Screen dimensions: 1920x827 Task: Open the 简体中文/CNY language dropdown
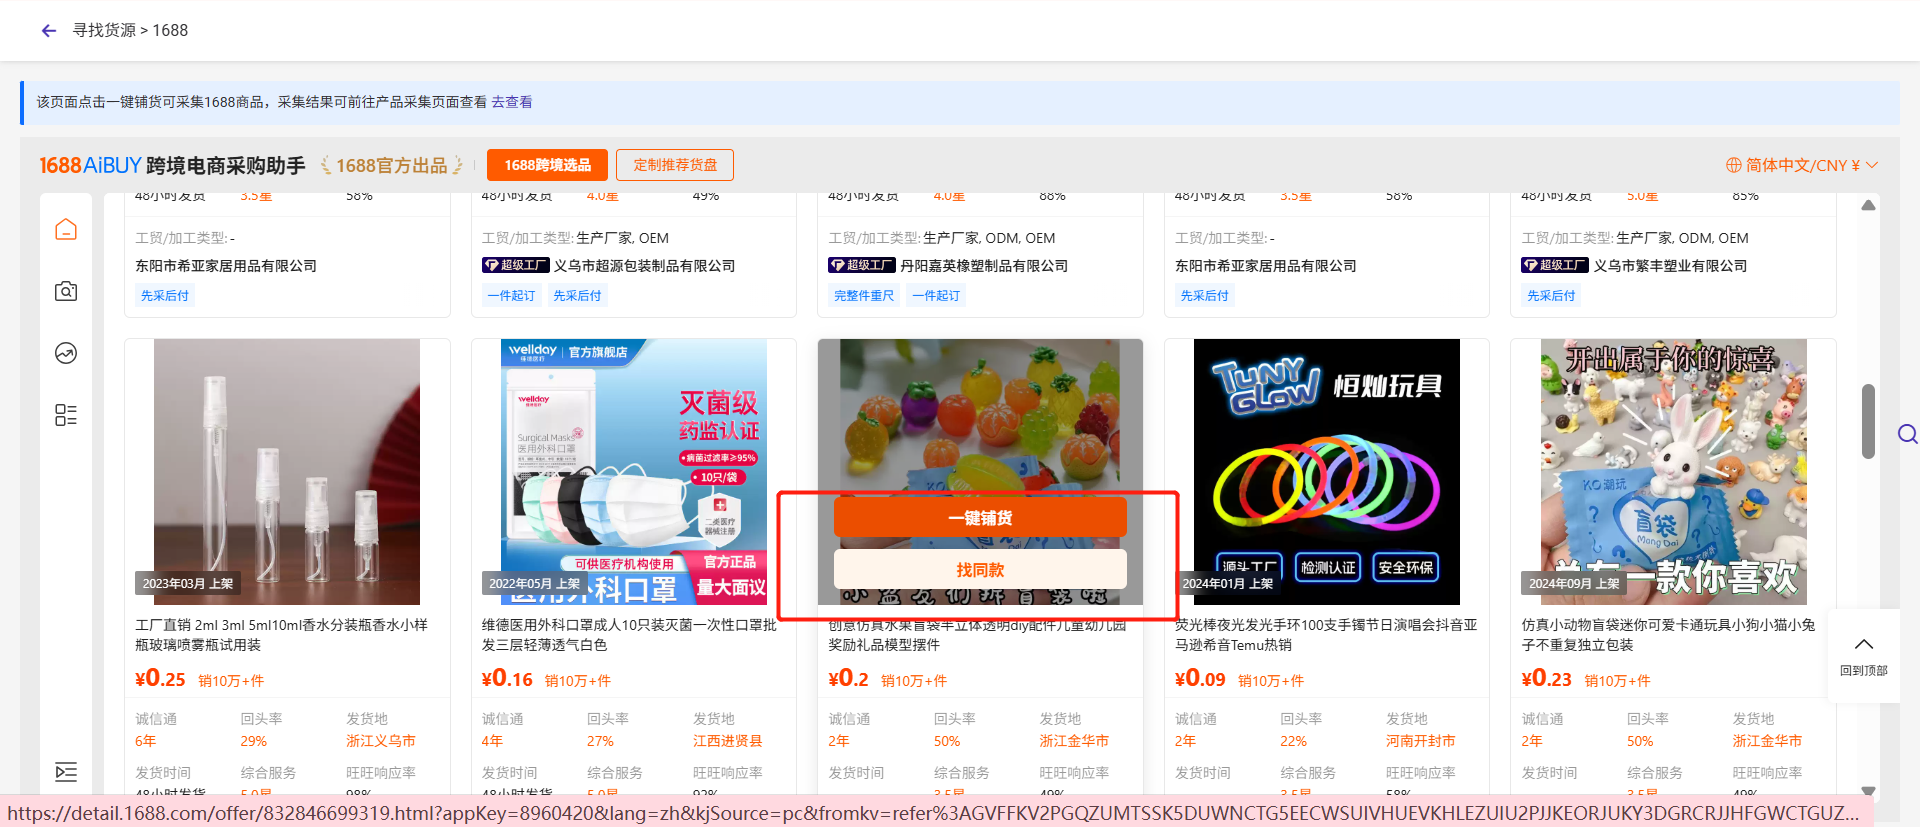(x=1802, y=165)
